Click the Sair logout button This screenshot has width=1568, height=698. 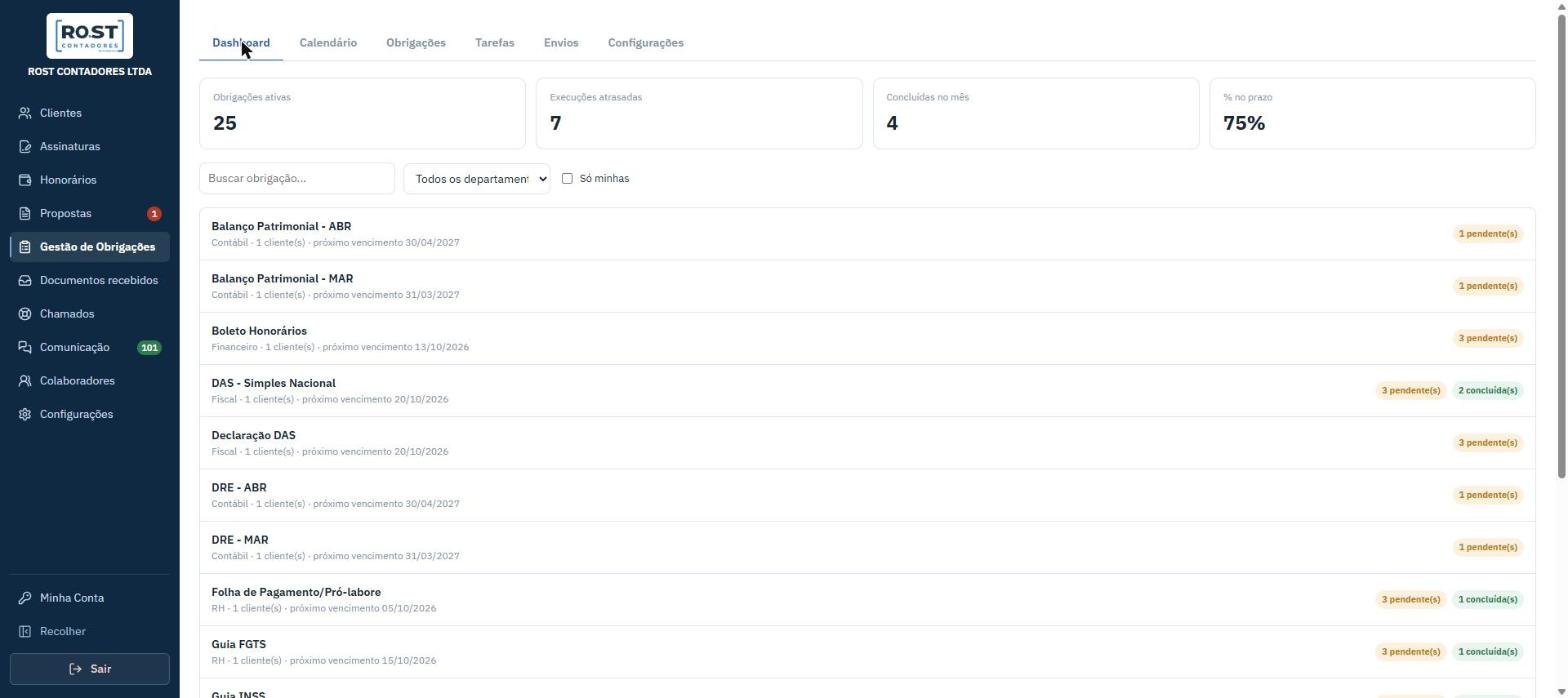[x=90, y=669]
